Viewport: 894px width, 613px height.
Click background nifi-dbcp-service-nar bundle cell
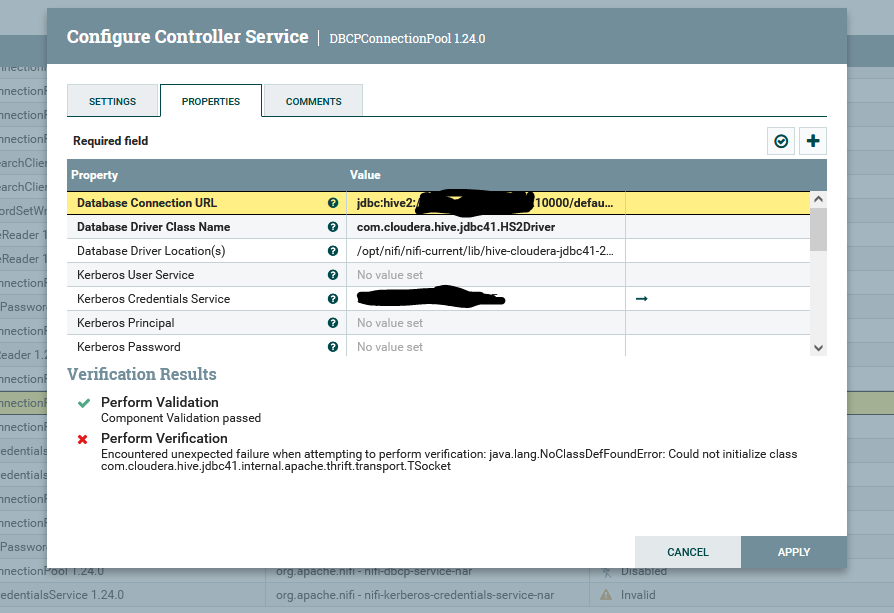click(x=374, y=571)
